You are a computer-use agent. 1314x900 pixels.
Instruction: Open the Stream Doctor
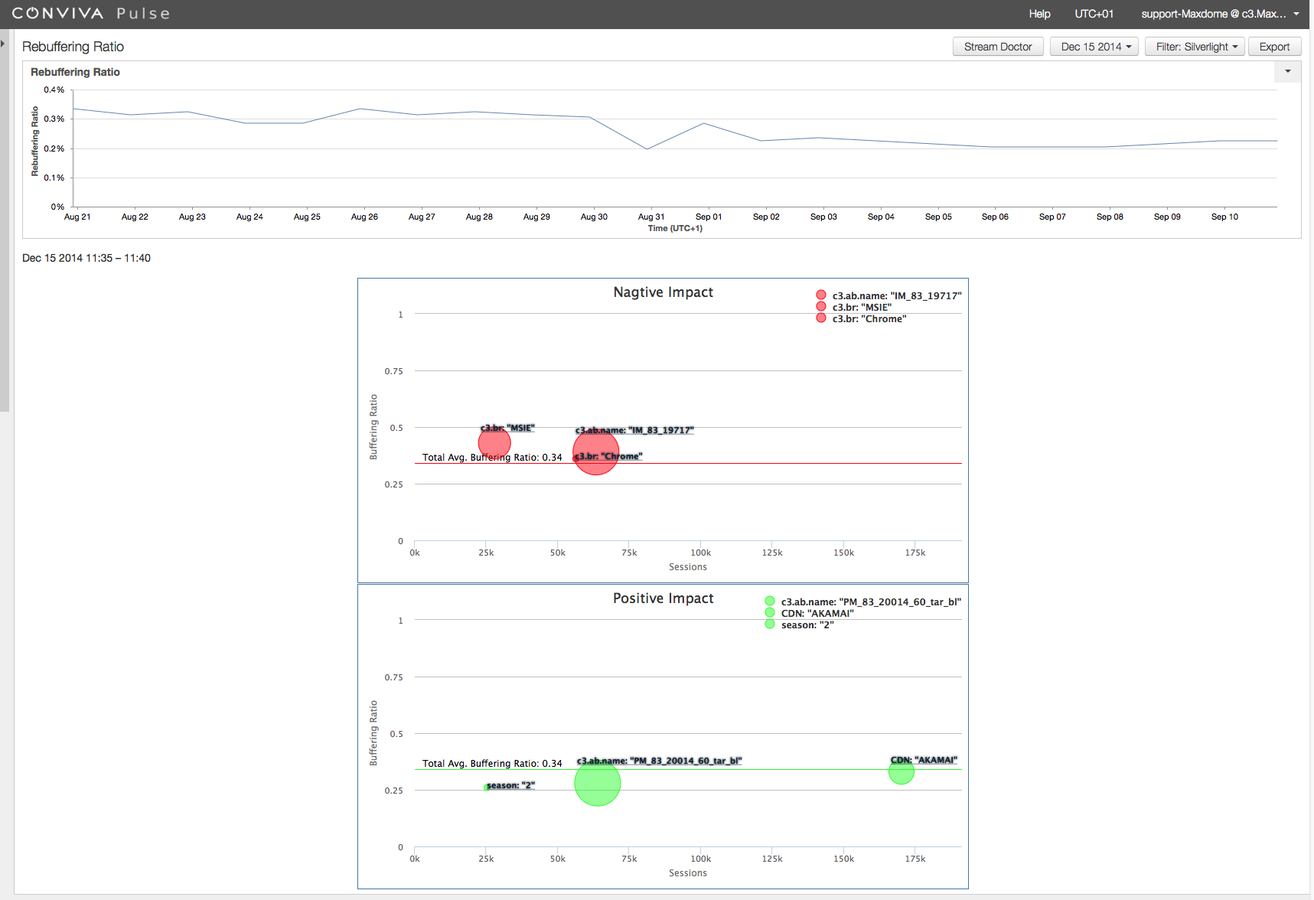(998, 47)
